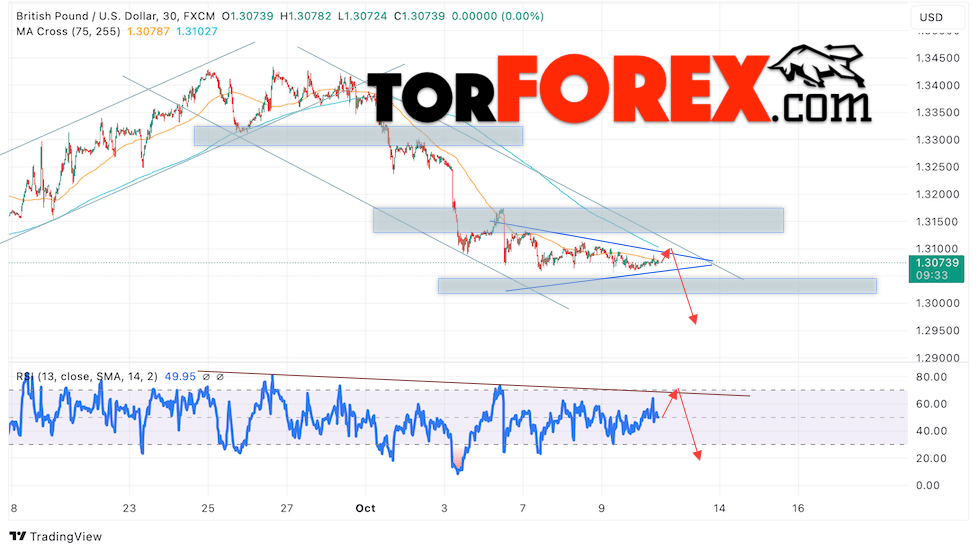The width and height of the screenshot is (978, 552).
Task: Click the 14 date label on the time axis
Action: pyautogui.click(x=719, y=508)
